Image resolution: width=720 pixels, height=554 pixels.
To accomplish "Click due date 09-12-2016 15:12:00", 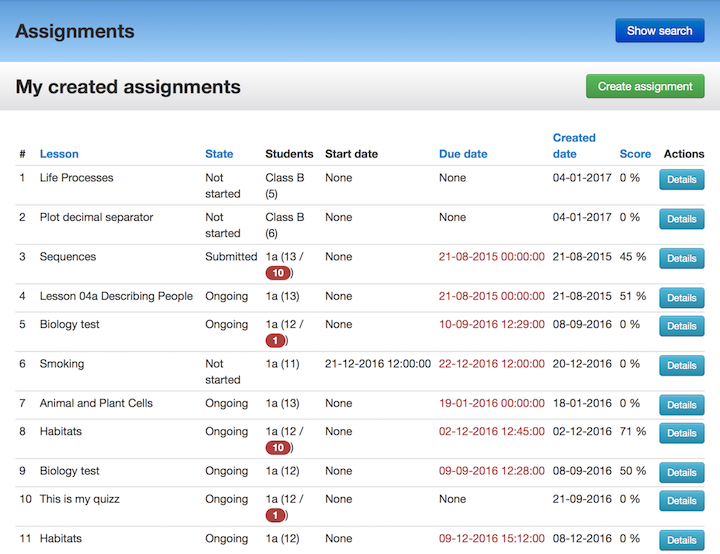I will click(491, 538).
